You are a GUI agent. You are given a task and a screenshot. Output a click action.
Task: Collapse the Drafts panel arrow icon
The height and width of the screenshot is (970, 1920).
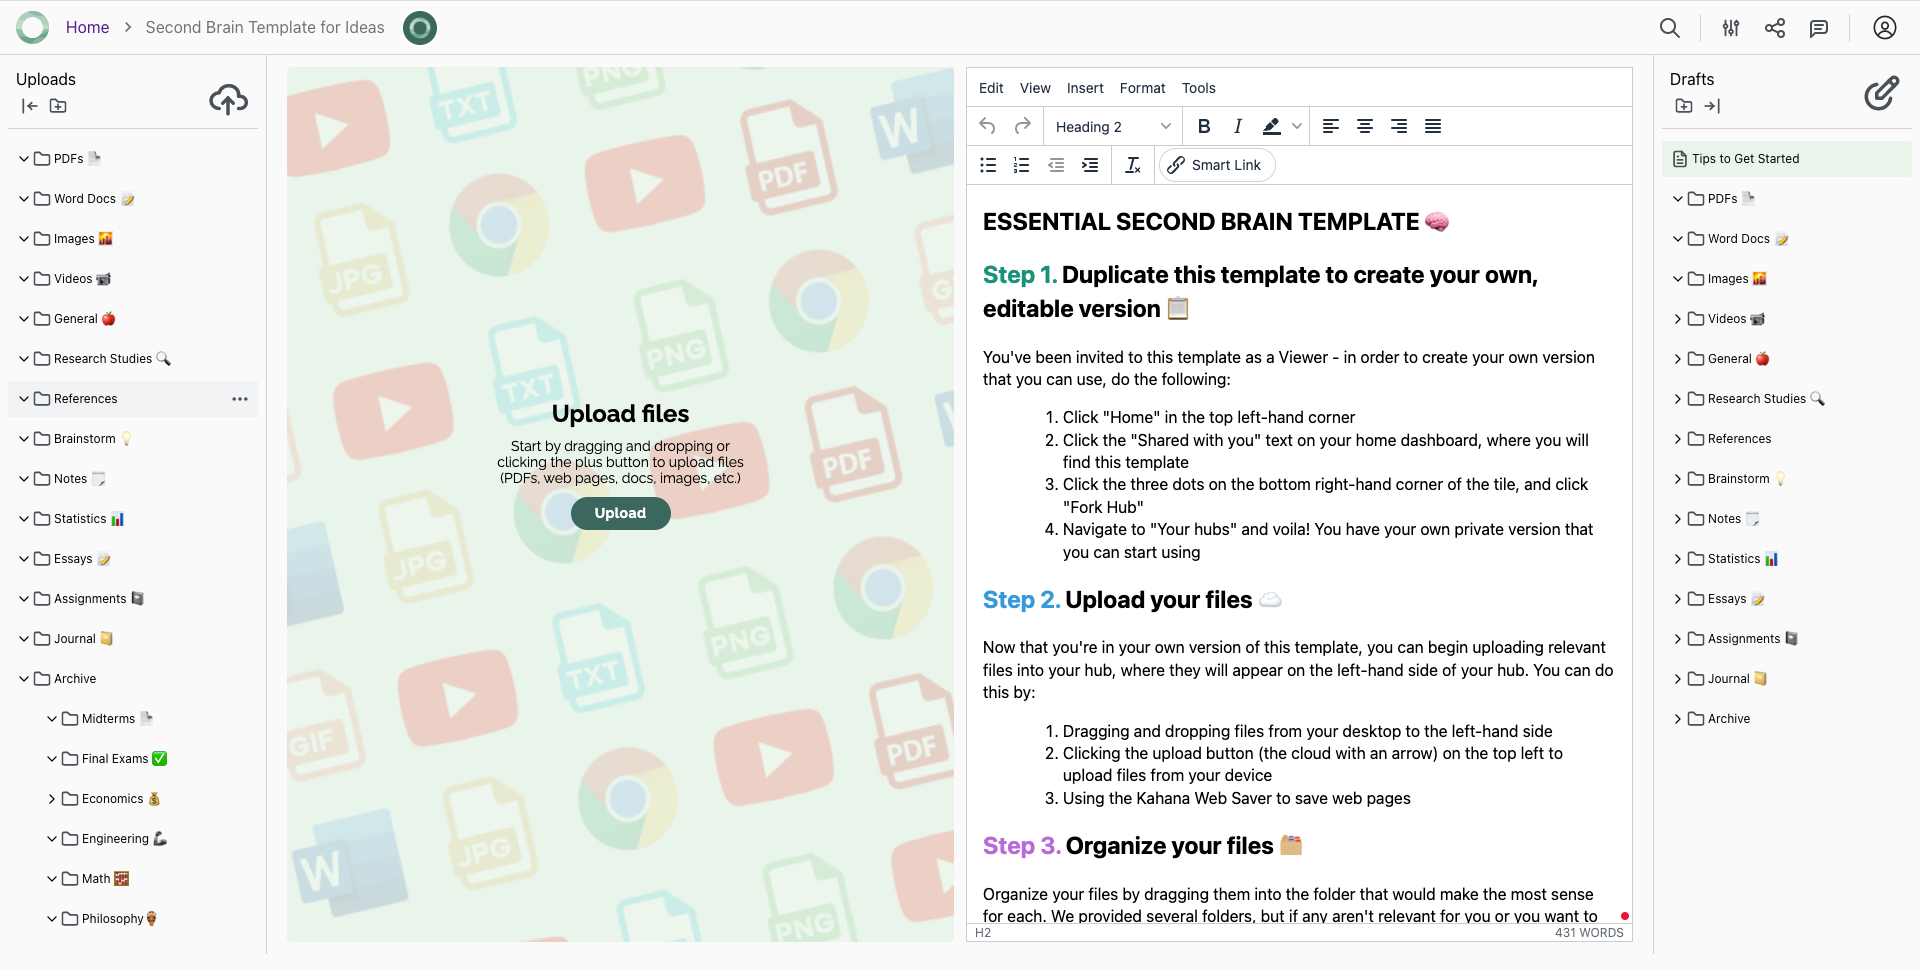[x=1712, y=106]
